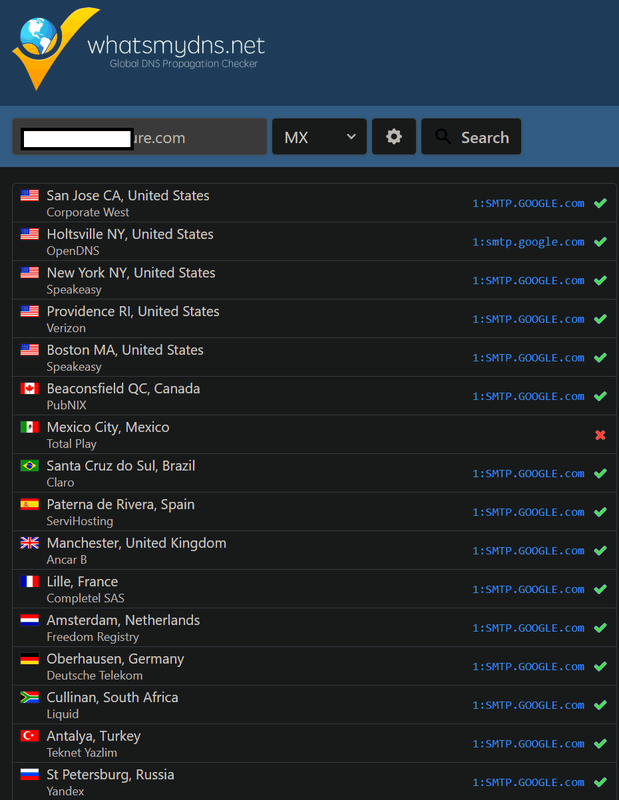Screen dimensions: 619x800
Task: Open the MX result for Amsterdam
Action: [528, 628]
